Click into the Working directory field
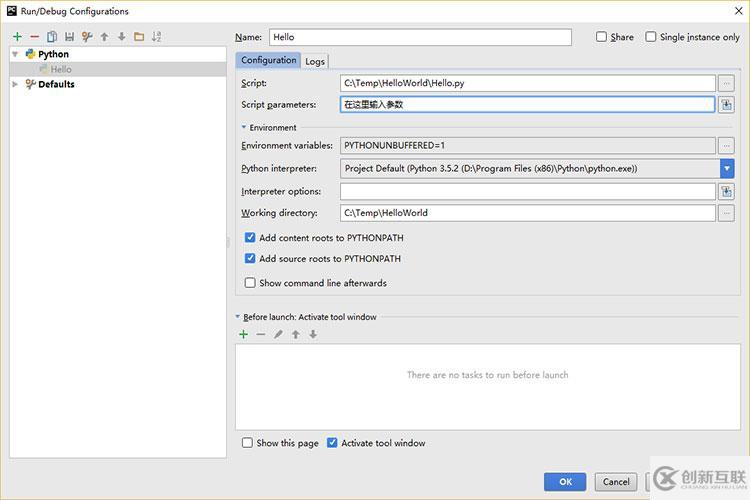 click(x=527, y=213)
